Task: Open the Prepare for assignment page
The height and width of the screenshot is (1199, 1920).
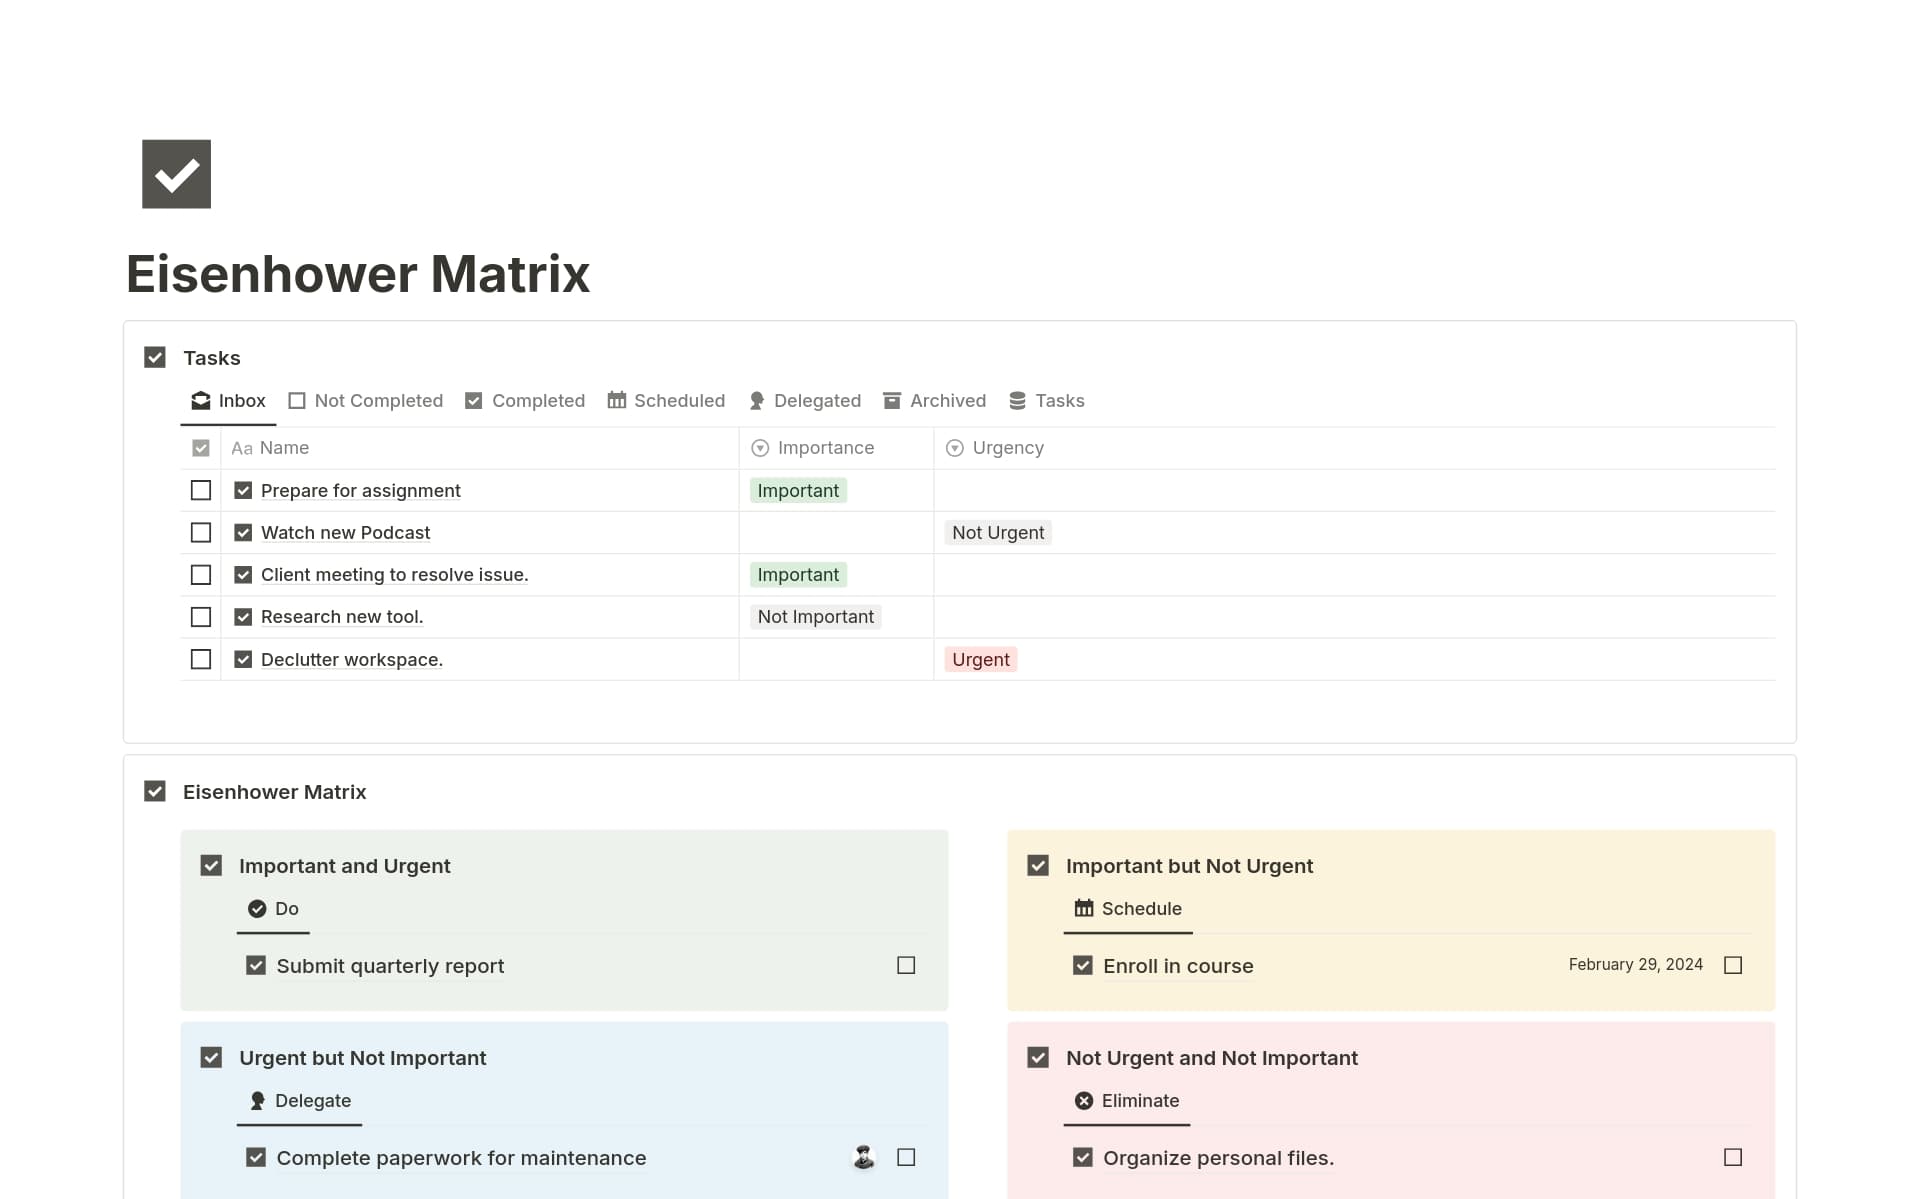Action: point(361,491)
